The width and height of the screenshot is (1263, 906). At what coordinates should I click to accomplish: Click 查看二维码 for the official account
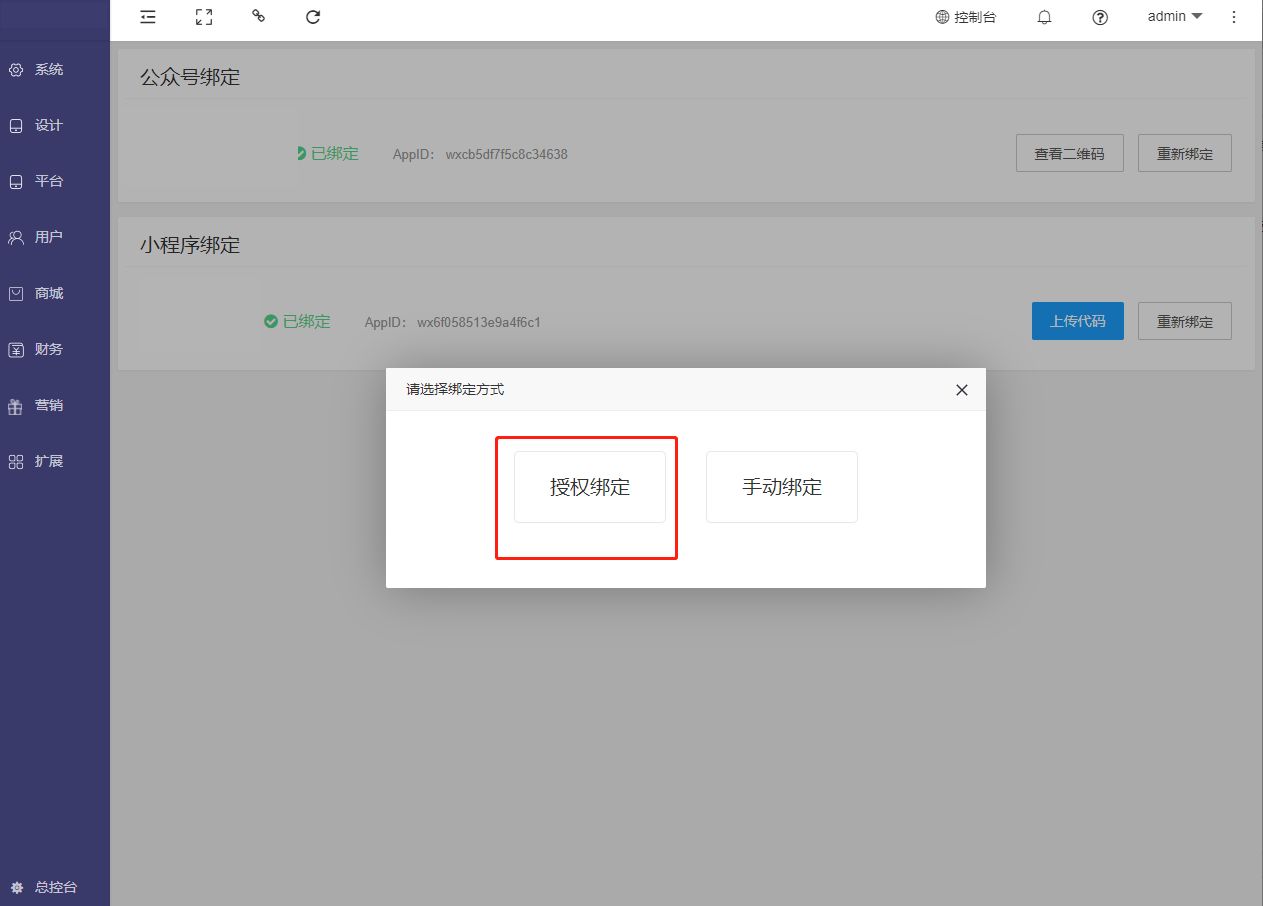pyautogui.click(x=1069, y=153)
